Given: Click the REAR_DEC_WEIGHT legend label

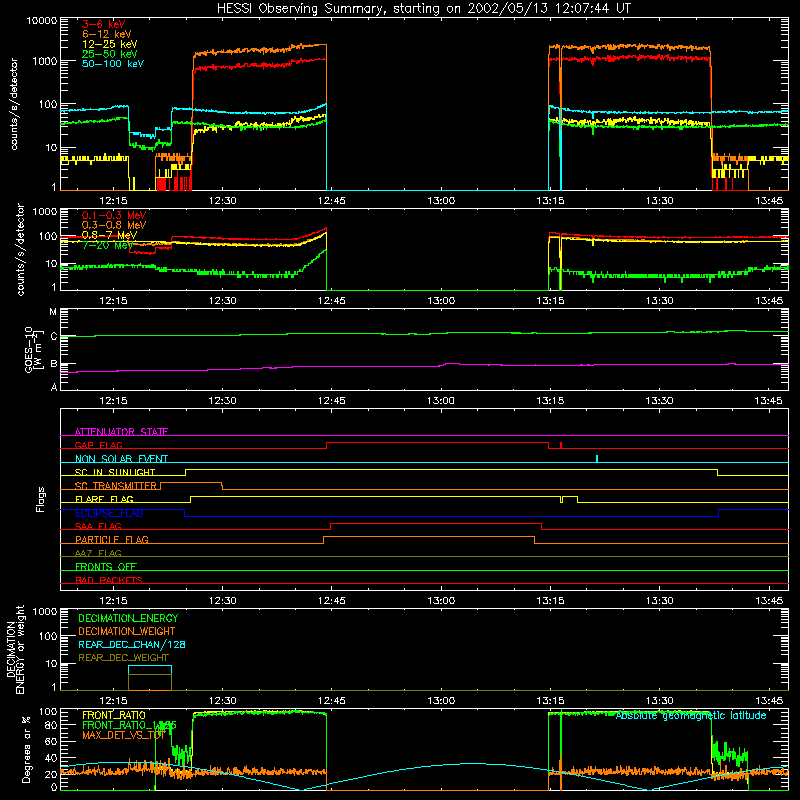Looking at the screenshot, I should click(x=123, y=658).
